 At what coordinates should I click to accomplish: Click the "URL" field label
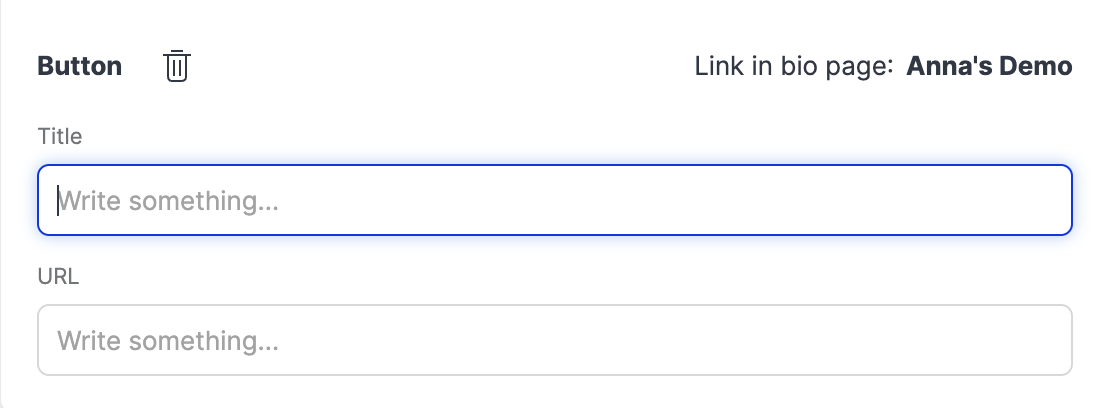point(58,276)
